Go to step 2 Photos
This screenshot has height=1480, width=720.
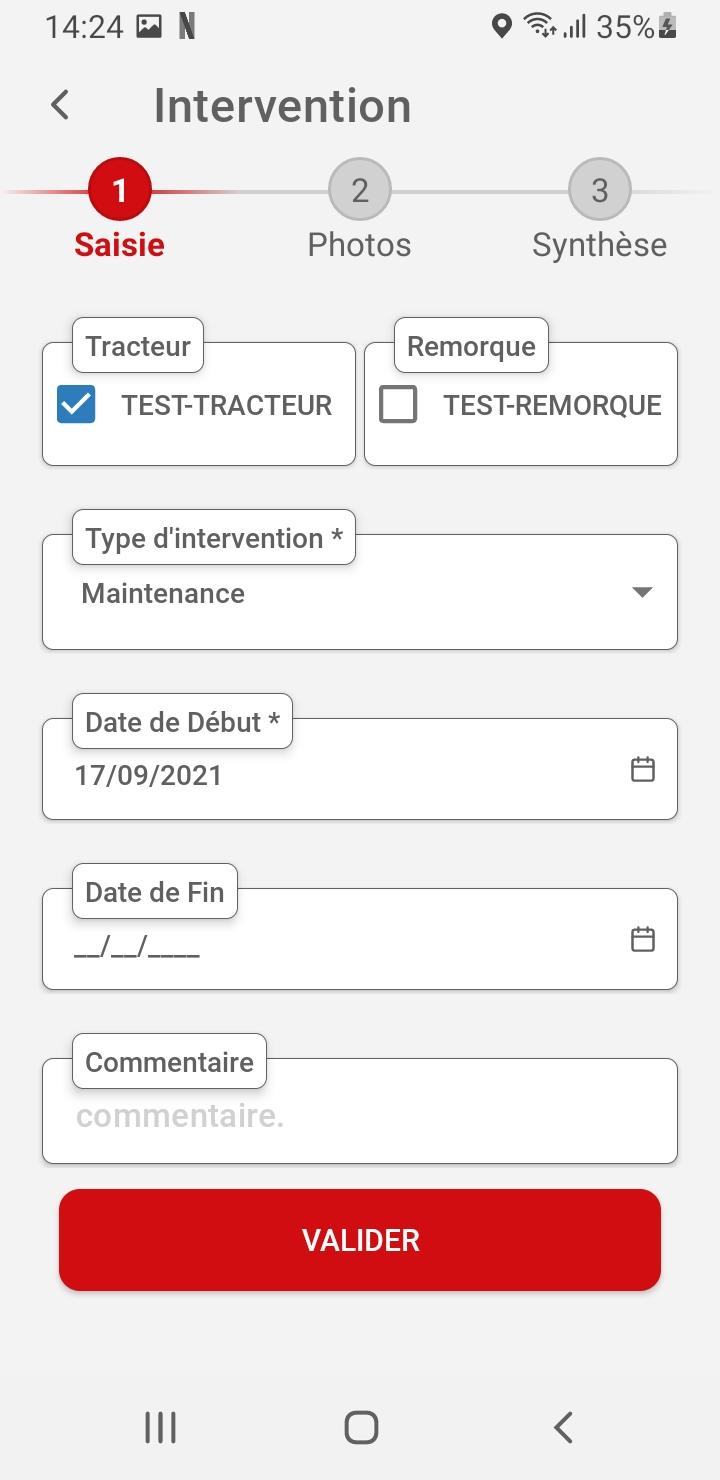[x=360, y=190]
